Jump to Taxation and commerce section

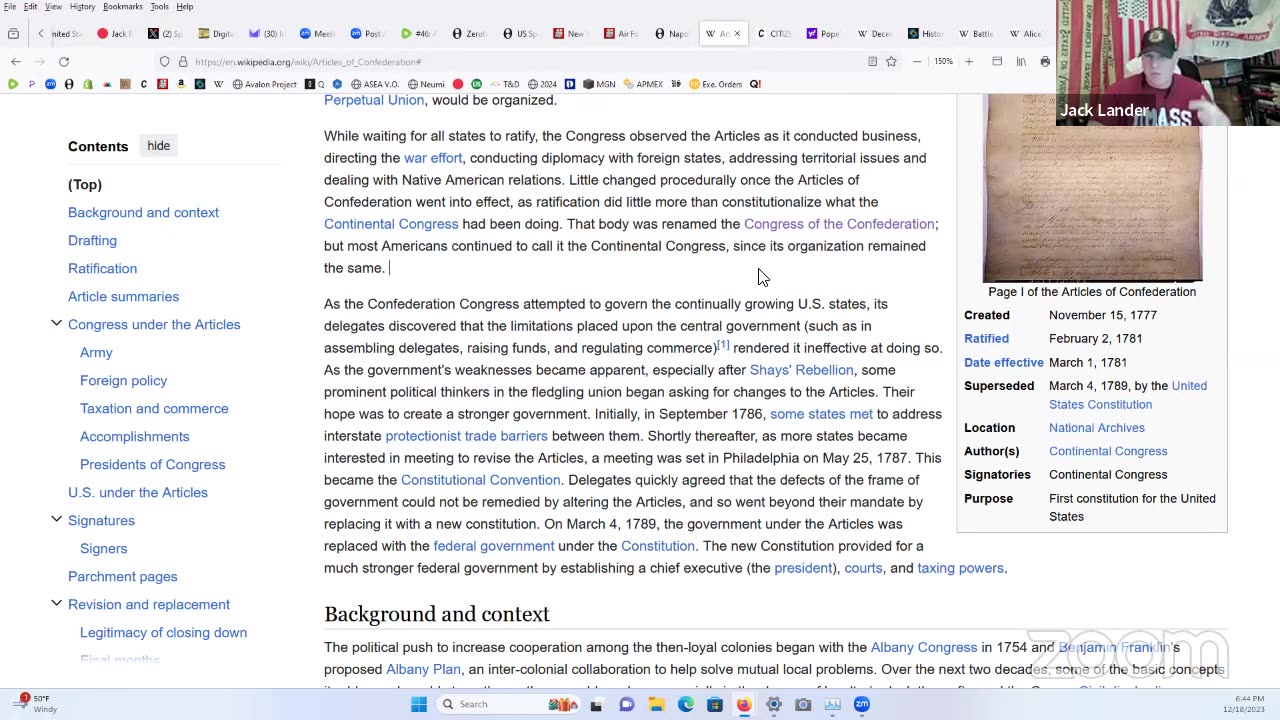pyautogui.click(x=154, y=408)
